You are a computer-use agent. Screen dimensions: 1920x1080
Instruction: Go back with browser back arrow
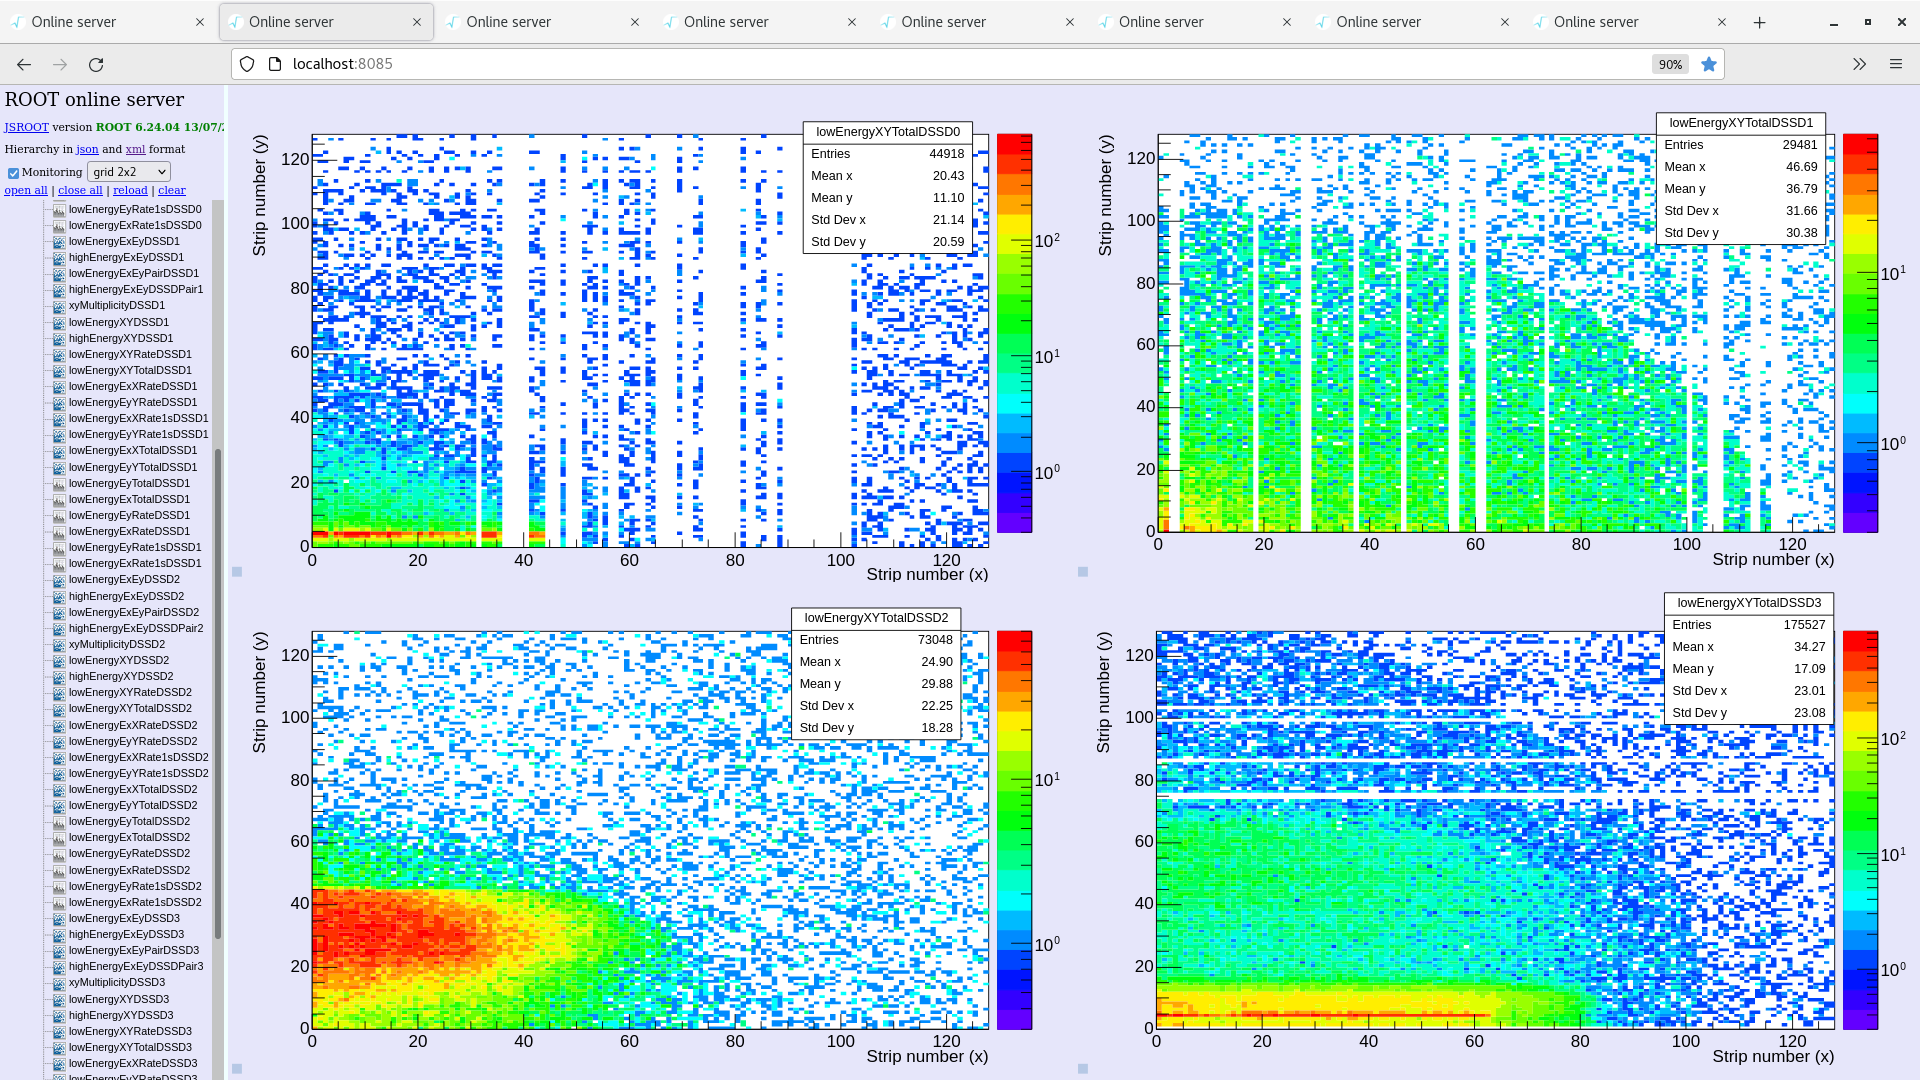pyautogui.click(x=24, y=64)
